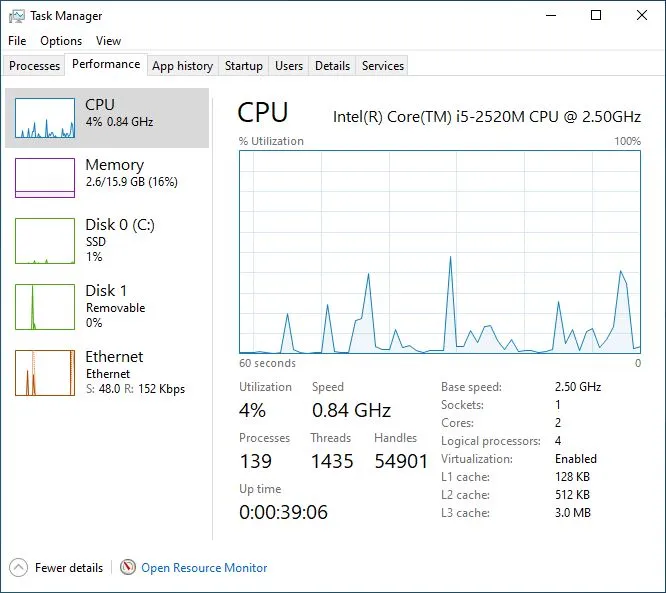
Task: Go to the Startup tab
Action: click(243, 66)
